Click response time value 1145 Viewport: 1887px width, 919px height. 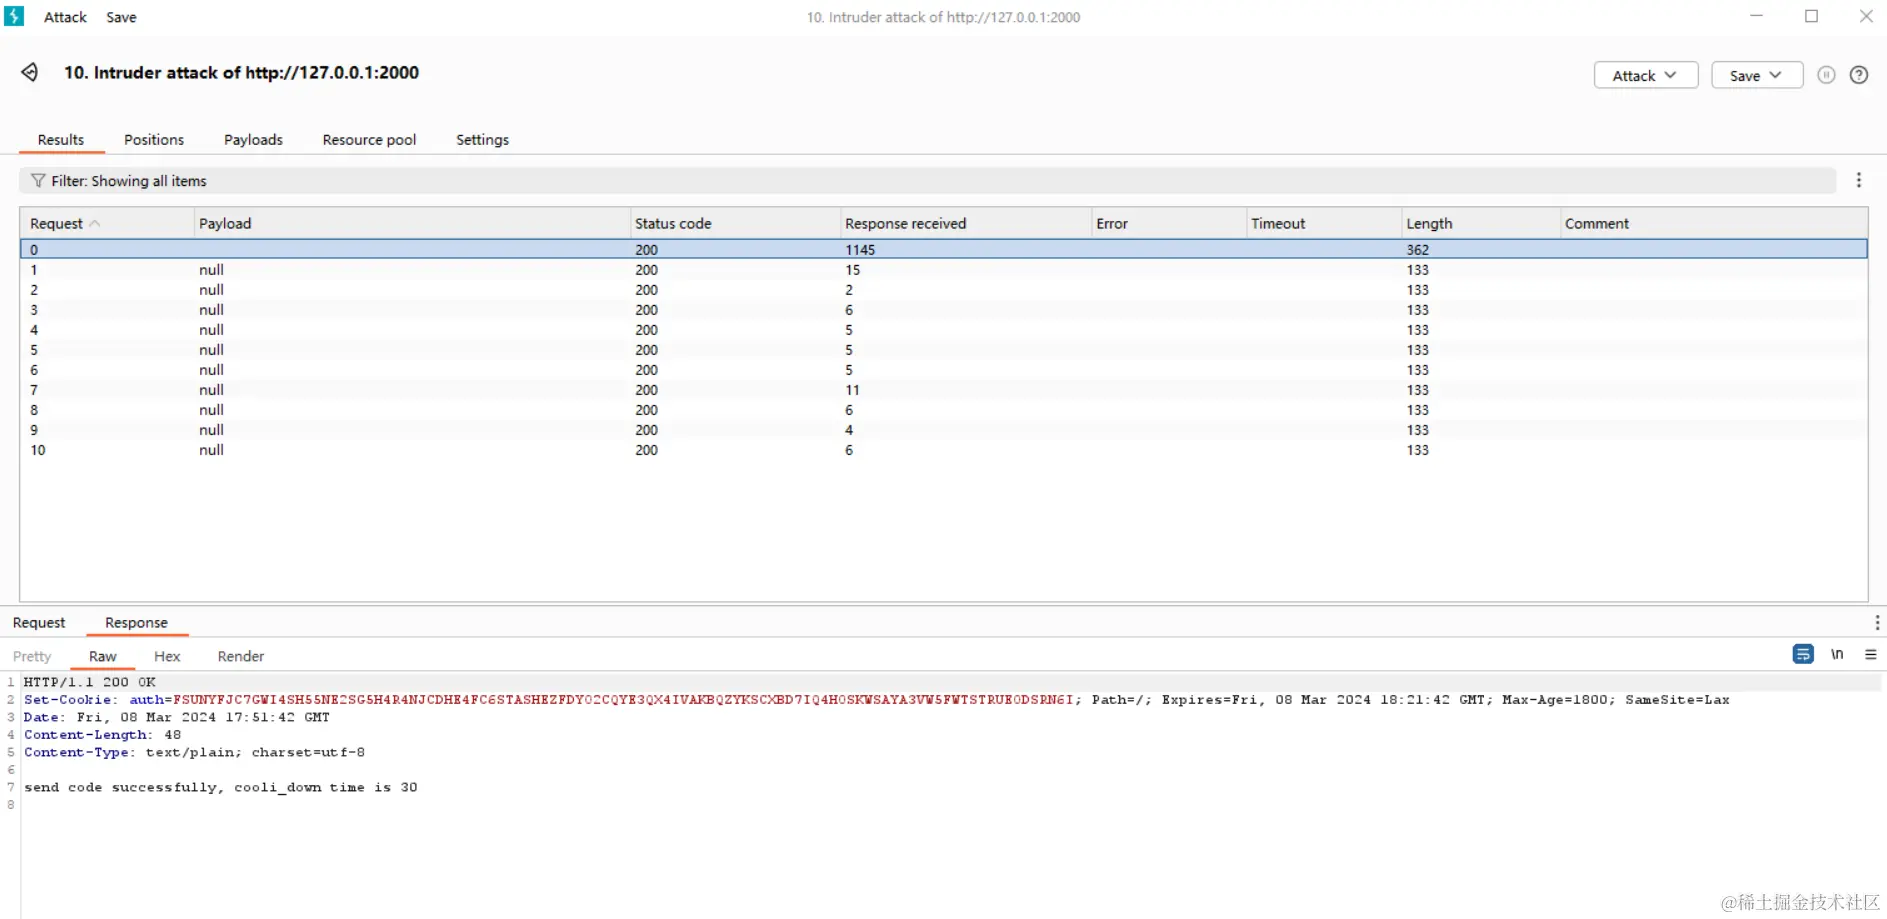pos(860,249)
